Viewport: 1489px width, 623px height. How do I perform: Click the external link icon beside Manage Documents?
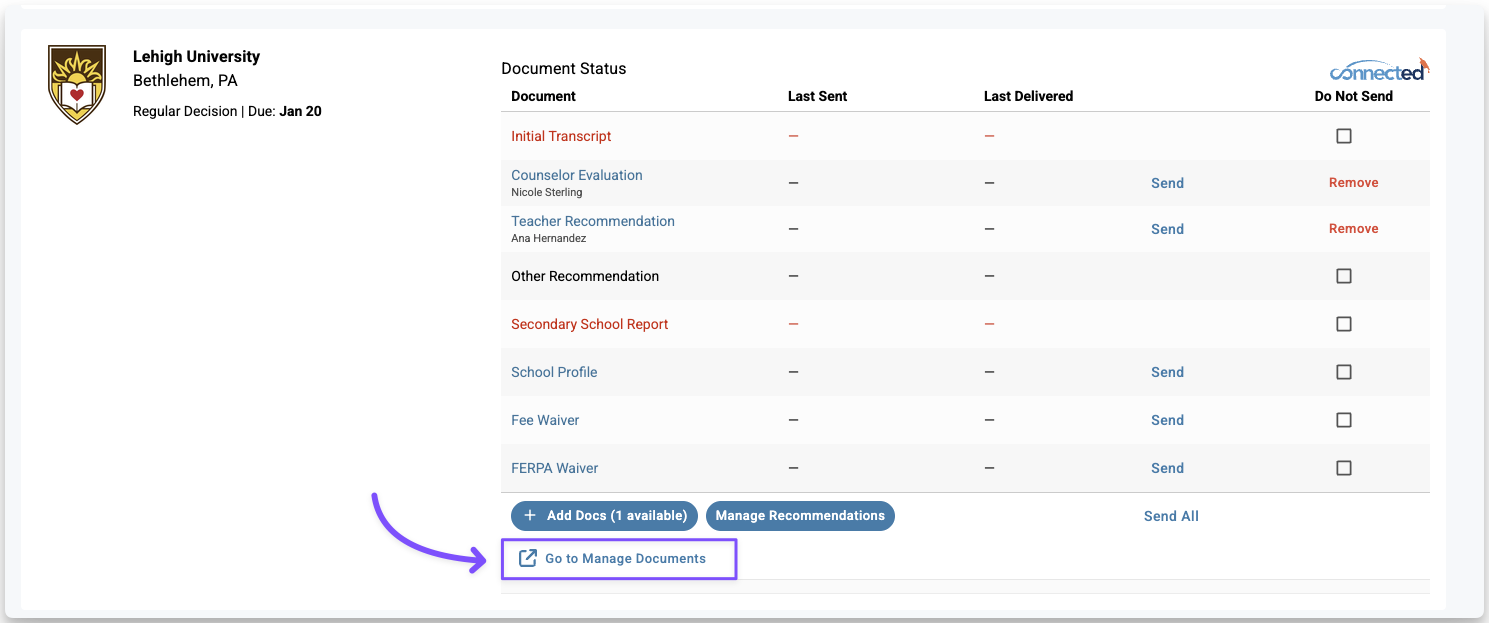pos(528,558)
